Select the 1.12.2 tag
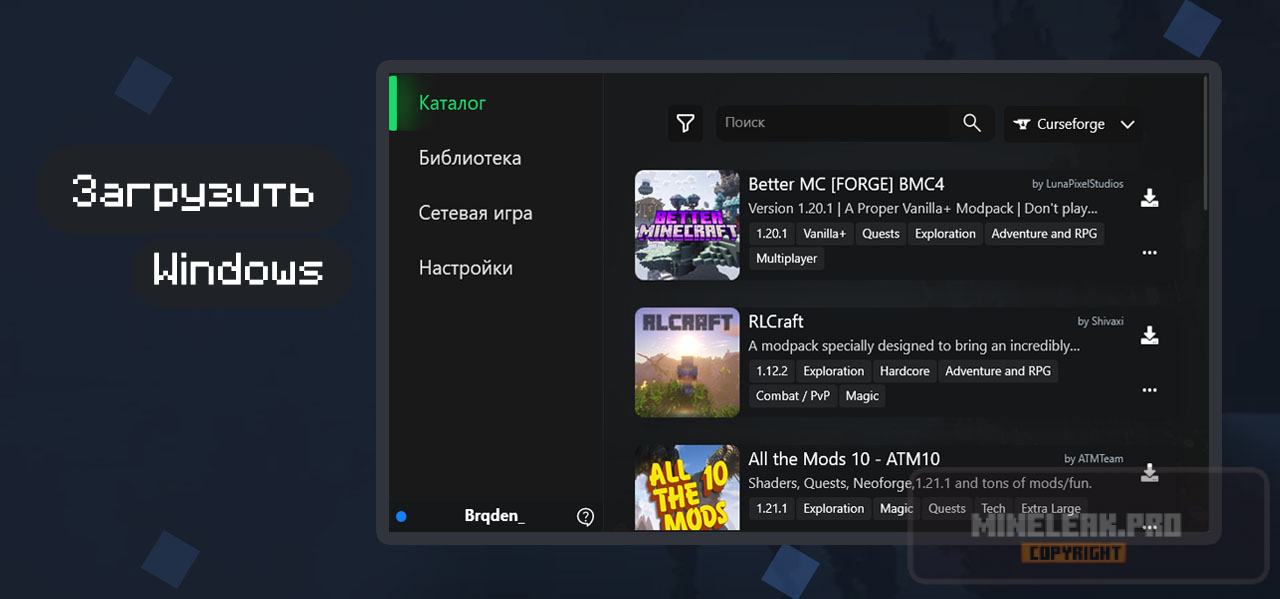Screen dimensions: 1280x599 (772, 371)
